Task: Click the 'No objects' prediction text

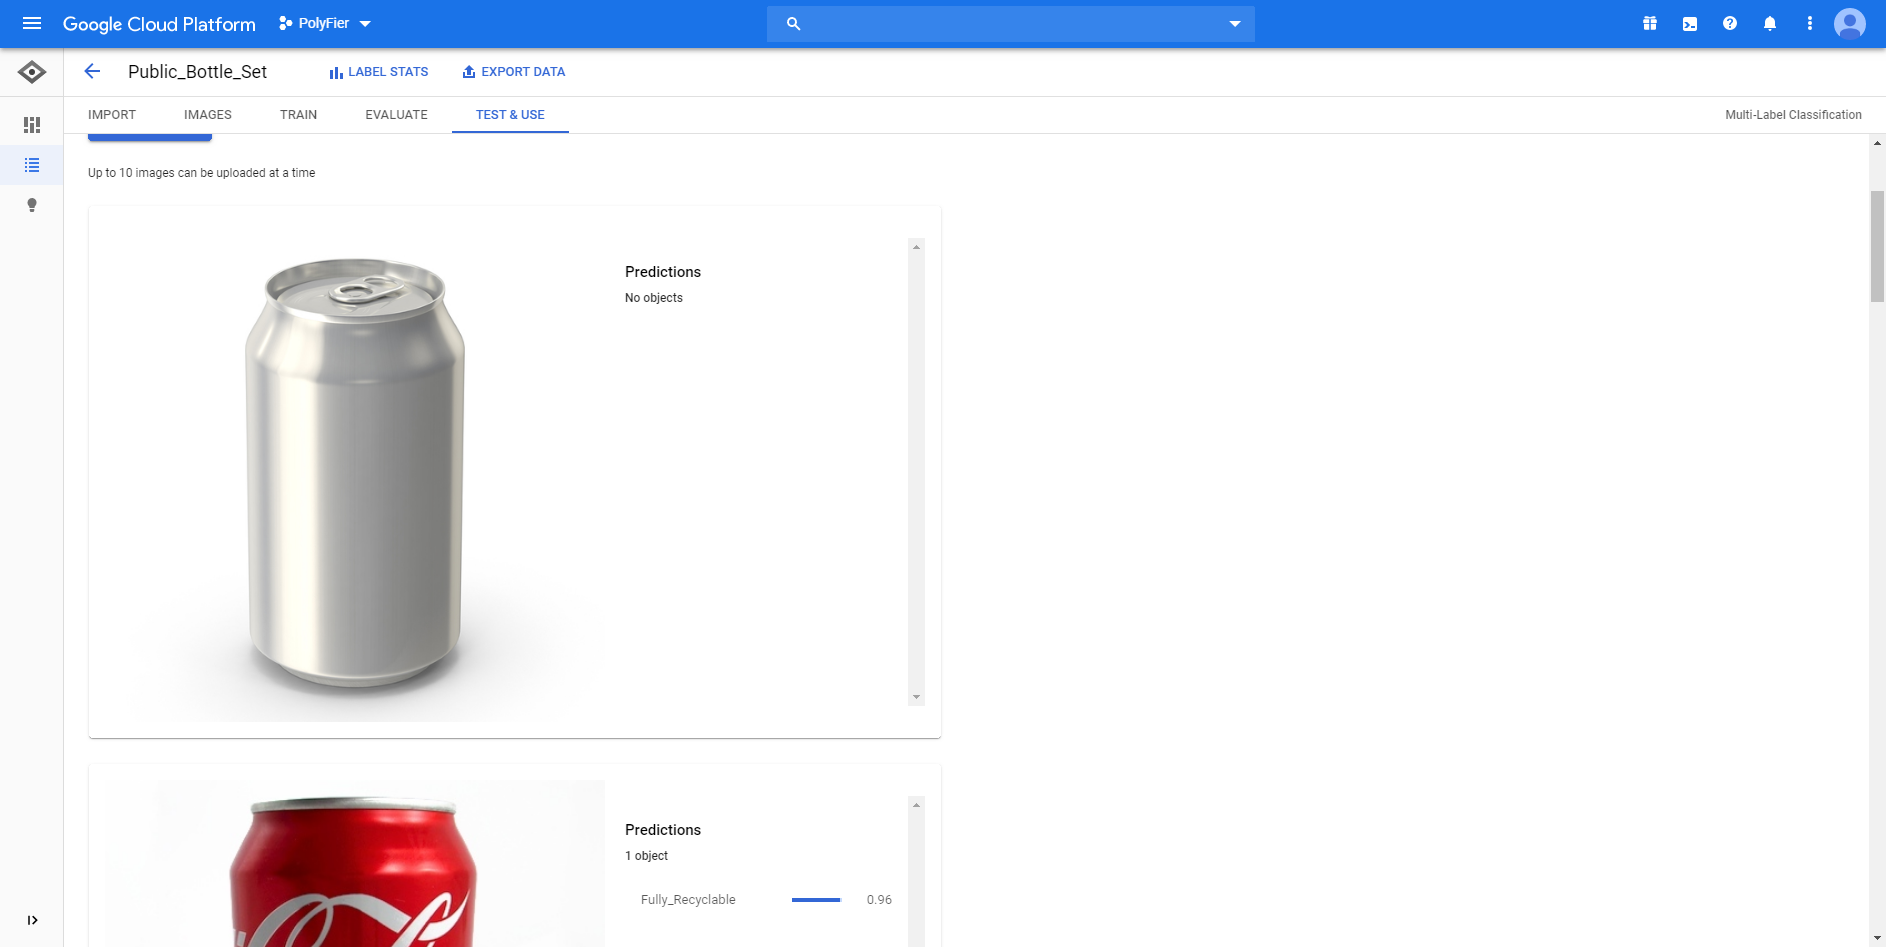Action: pyautogui.click(x=654, y=298)
